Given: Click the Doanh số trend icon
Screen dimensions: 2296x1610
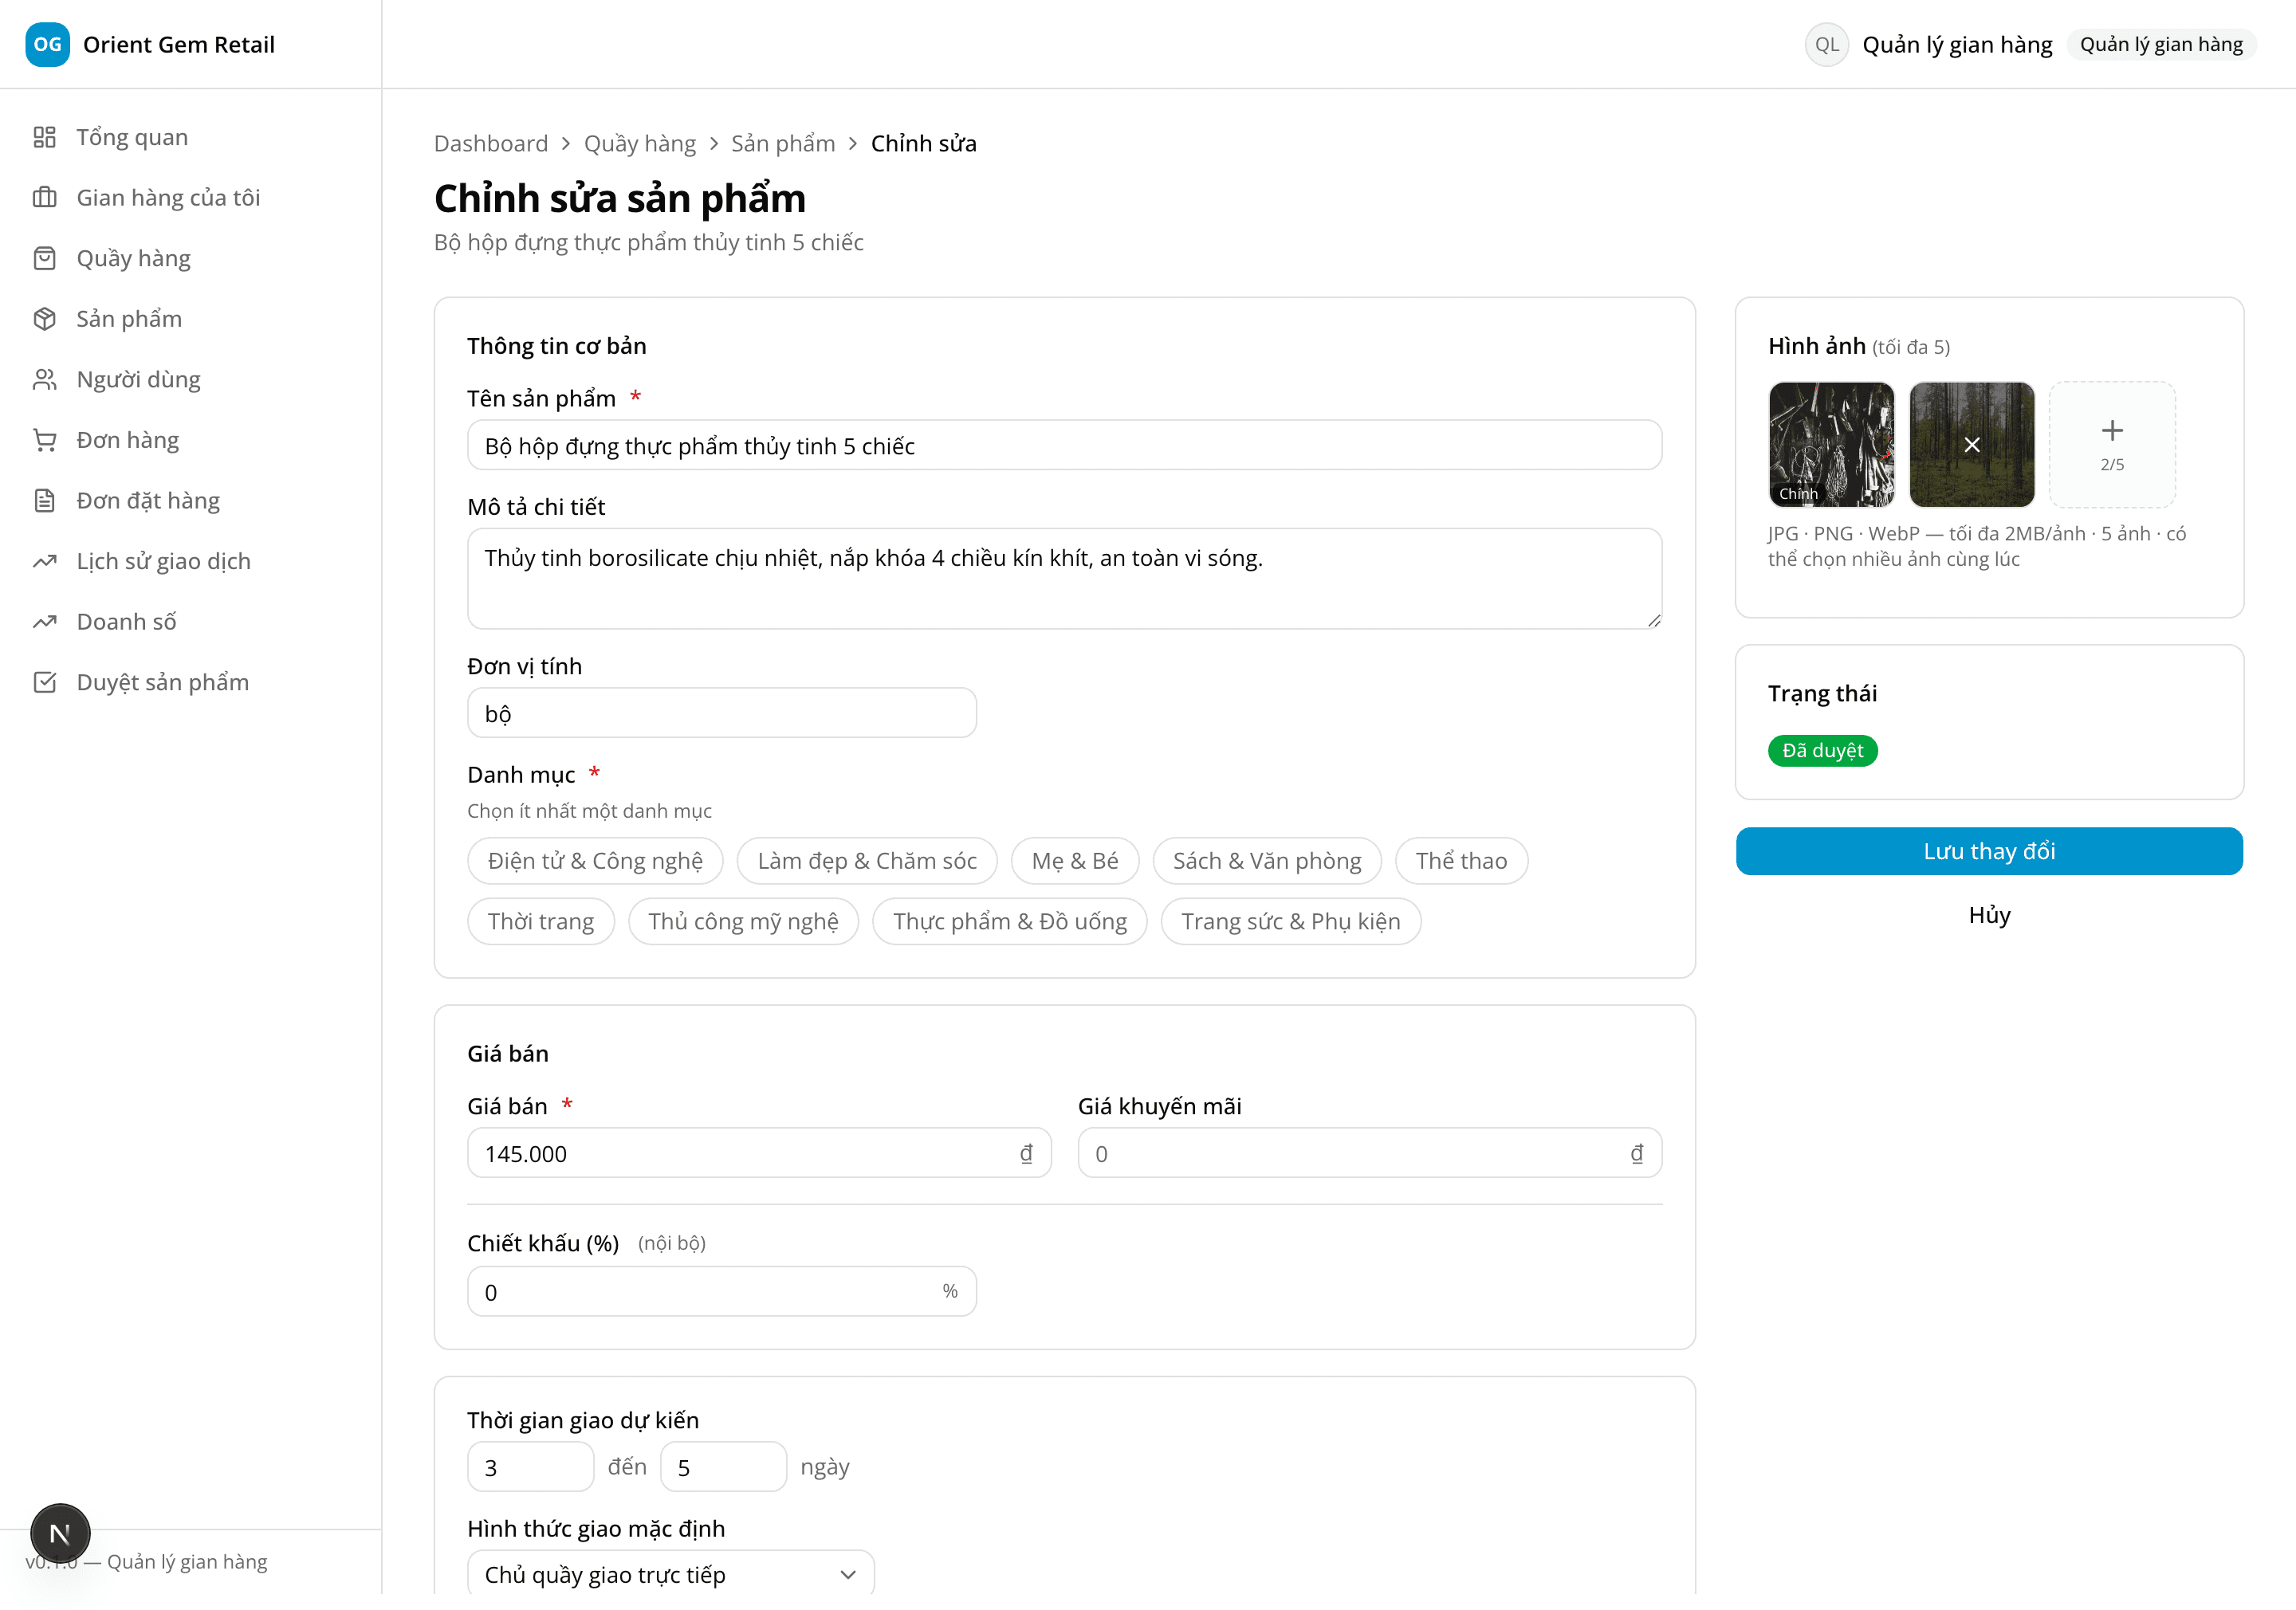Looking at the screenshot, I should pyautogui.click(x=45, y=621).
